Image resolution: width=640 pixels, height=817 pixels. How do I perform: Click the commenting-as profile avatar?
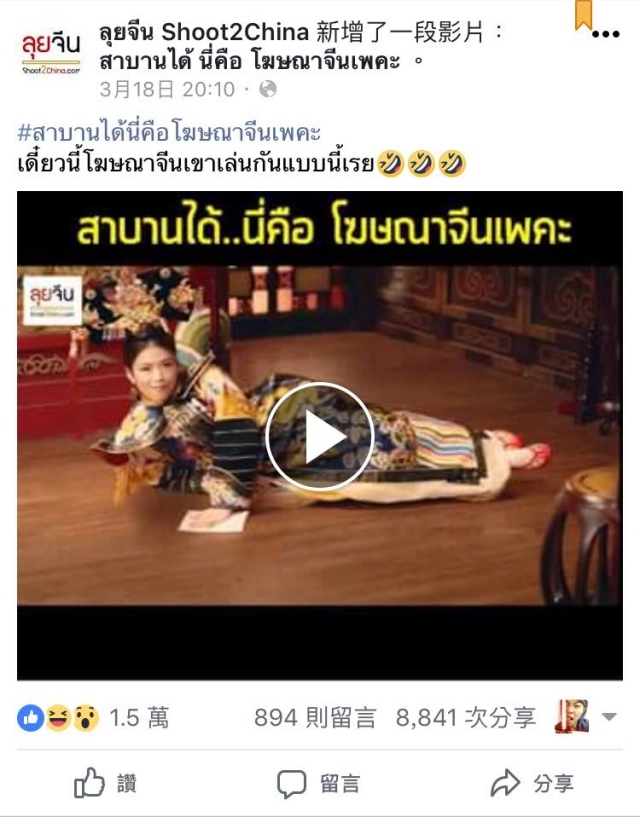tap(572, 716)
